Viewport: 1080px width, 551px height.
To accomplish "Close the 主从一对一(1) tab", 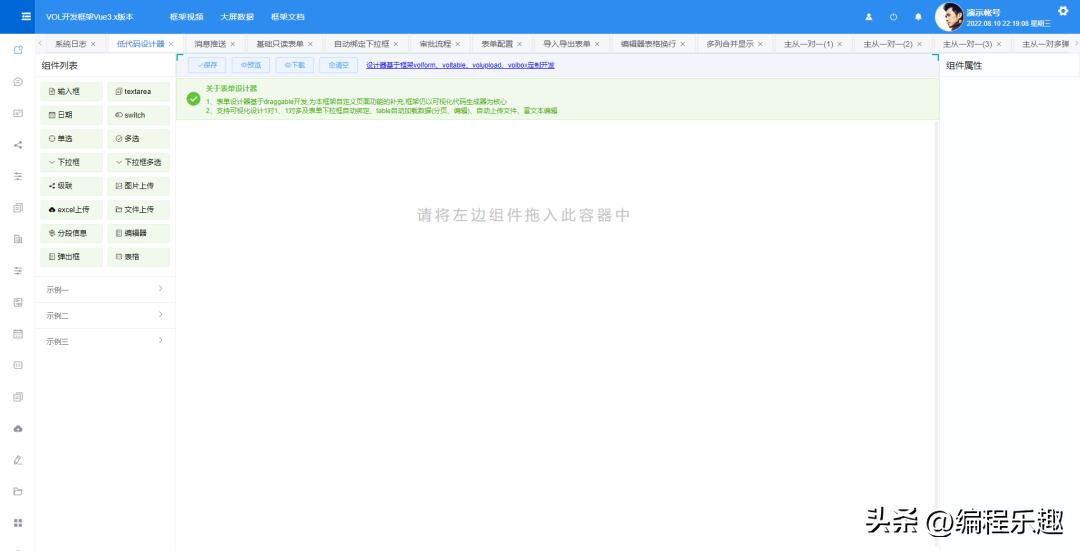I will (840, 44).
